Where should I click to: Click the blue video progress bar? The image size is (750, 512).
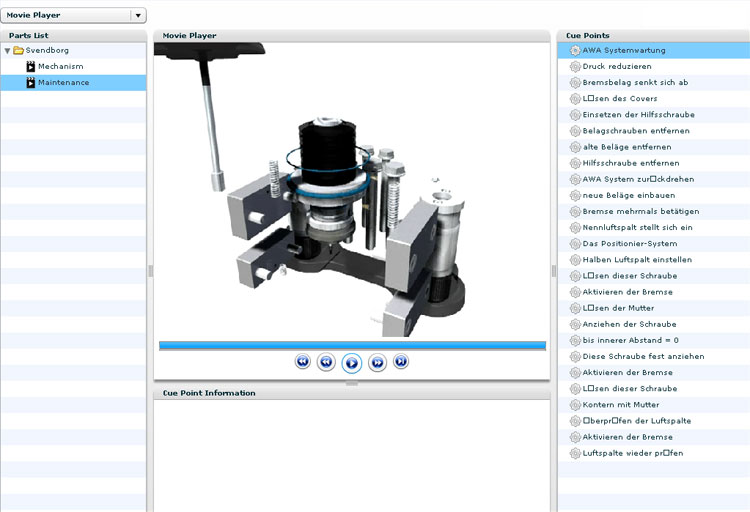[x=351, y=345]
